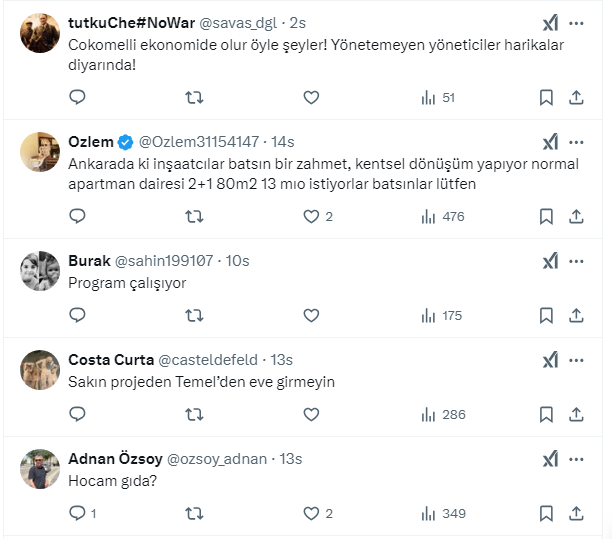612x539 pixels.
Task: Reply to Adnan Özsoy's 'Hocam gıda?' tweet
Action: coord(78,513)
